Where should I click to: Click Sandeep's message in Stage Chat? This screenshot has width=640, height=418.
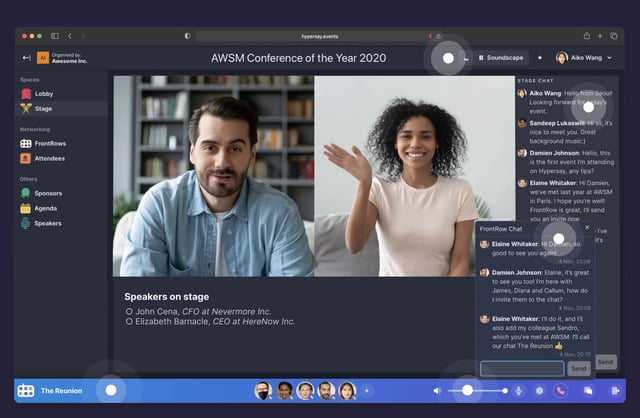[x=566, y=132]
